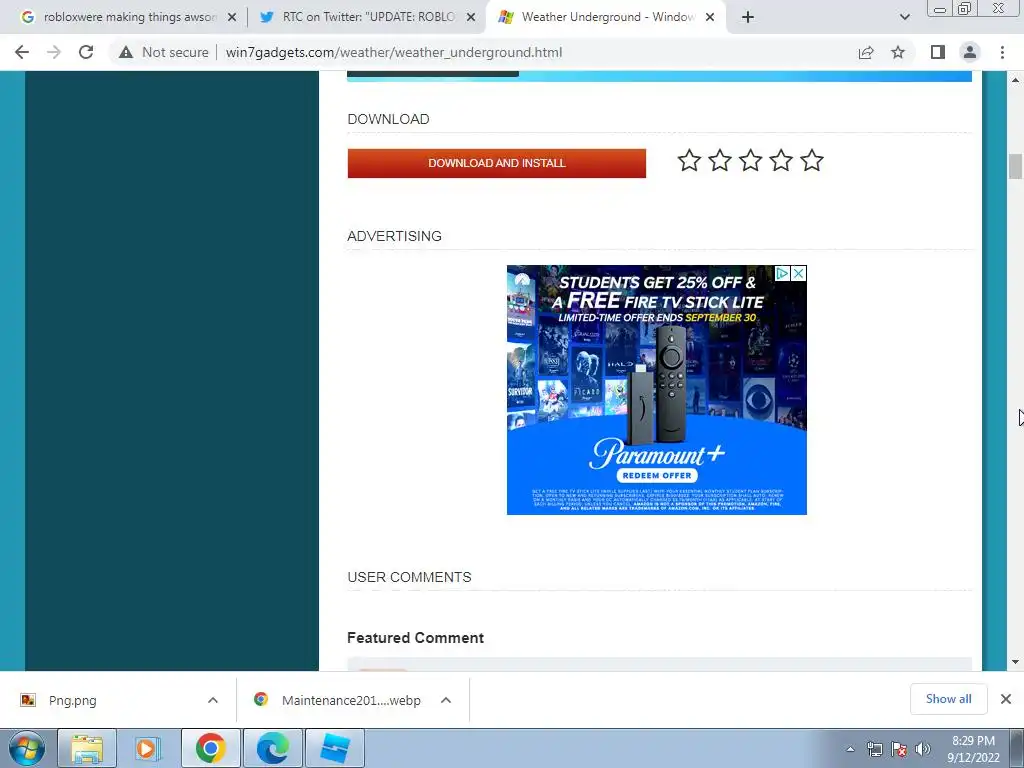The width and height of the screenshot is (1024, 768).
Task: Click Chrome icon in taskbar
Action: click(x=210, y=748)
